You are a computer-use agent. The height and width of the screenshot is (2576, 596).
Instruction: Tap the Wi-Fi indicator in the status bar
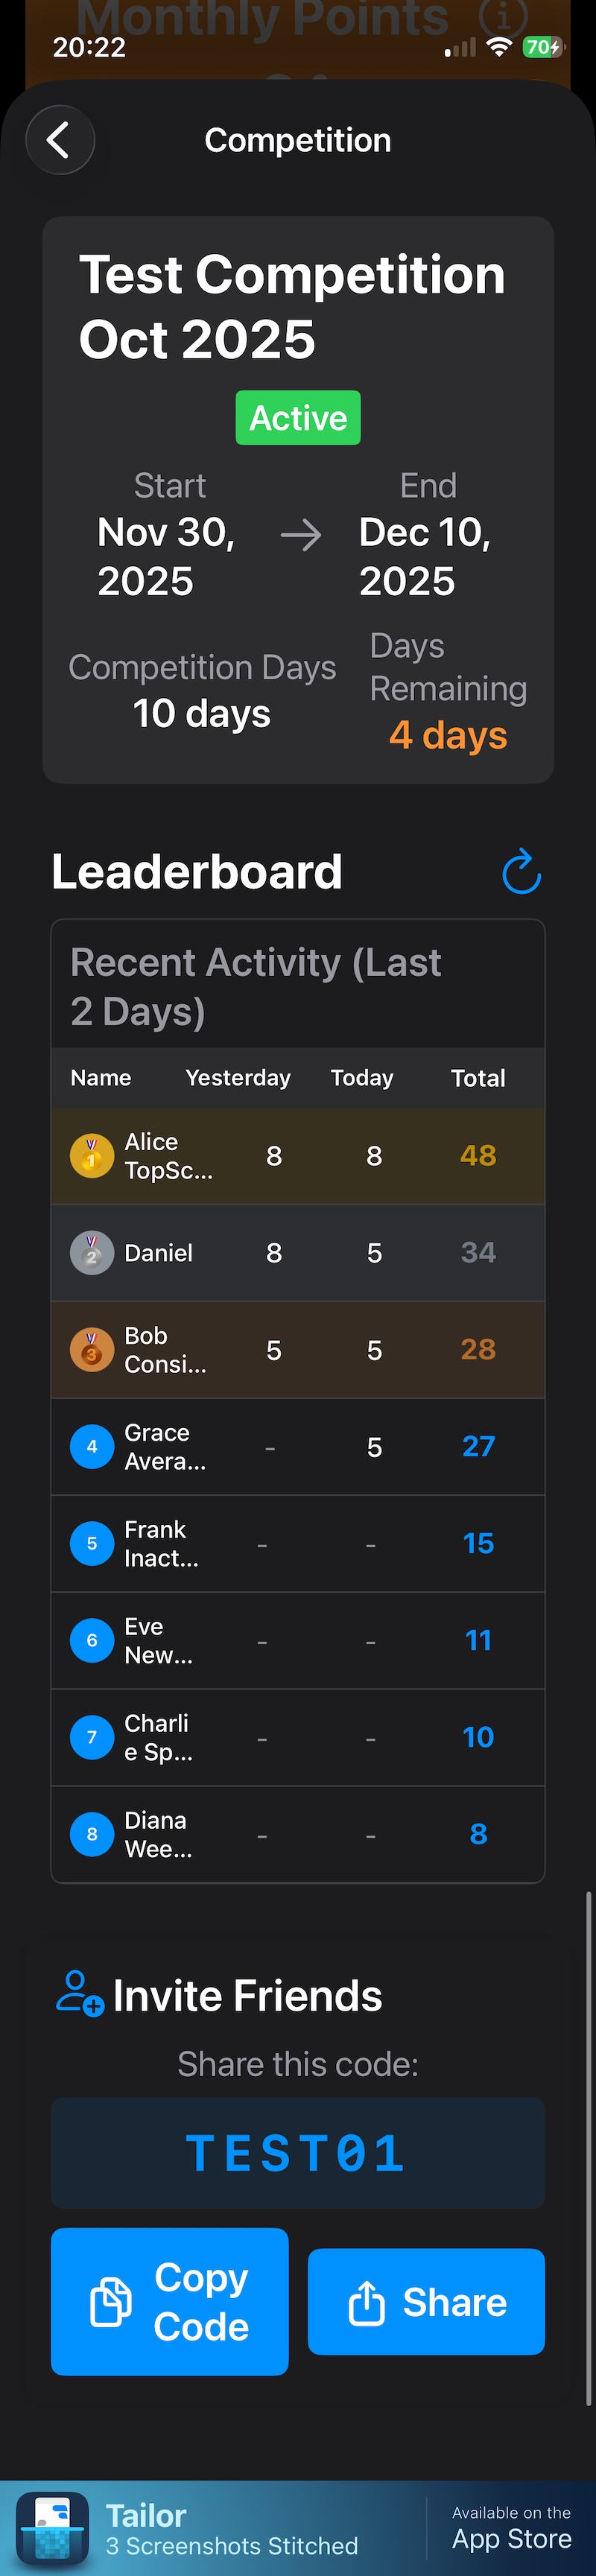coord(498,47)
